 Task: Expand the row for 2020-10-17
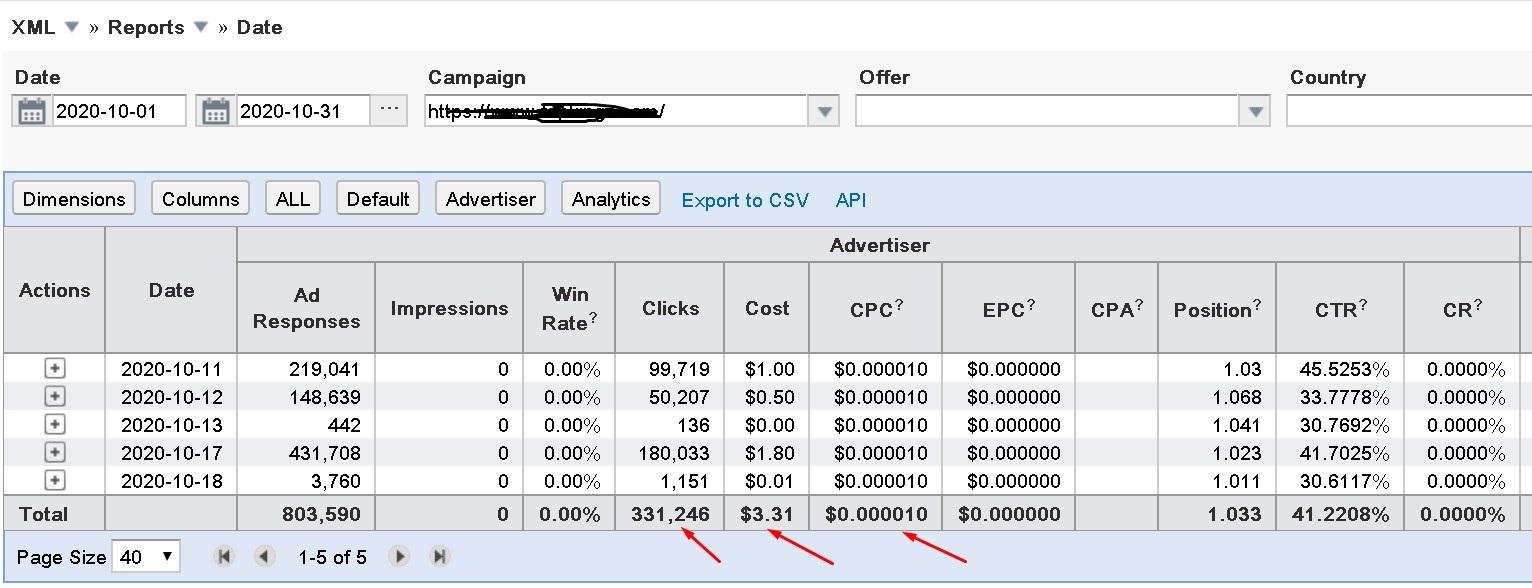point(53,454)
